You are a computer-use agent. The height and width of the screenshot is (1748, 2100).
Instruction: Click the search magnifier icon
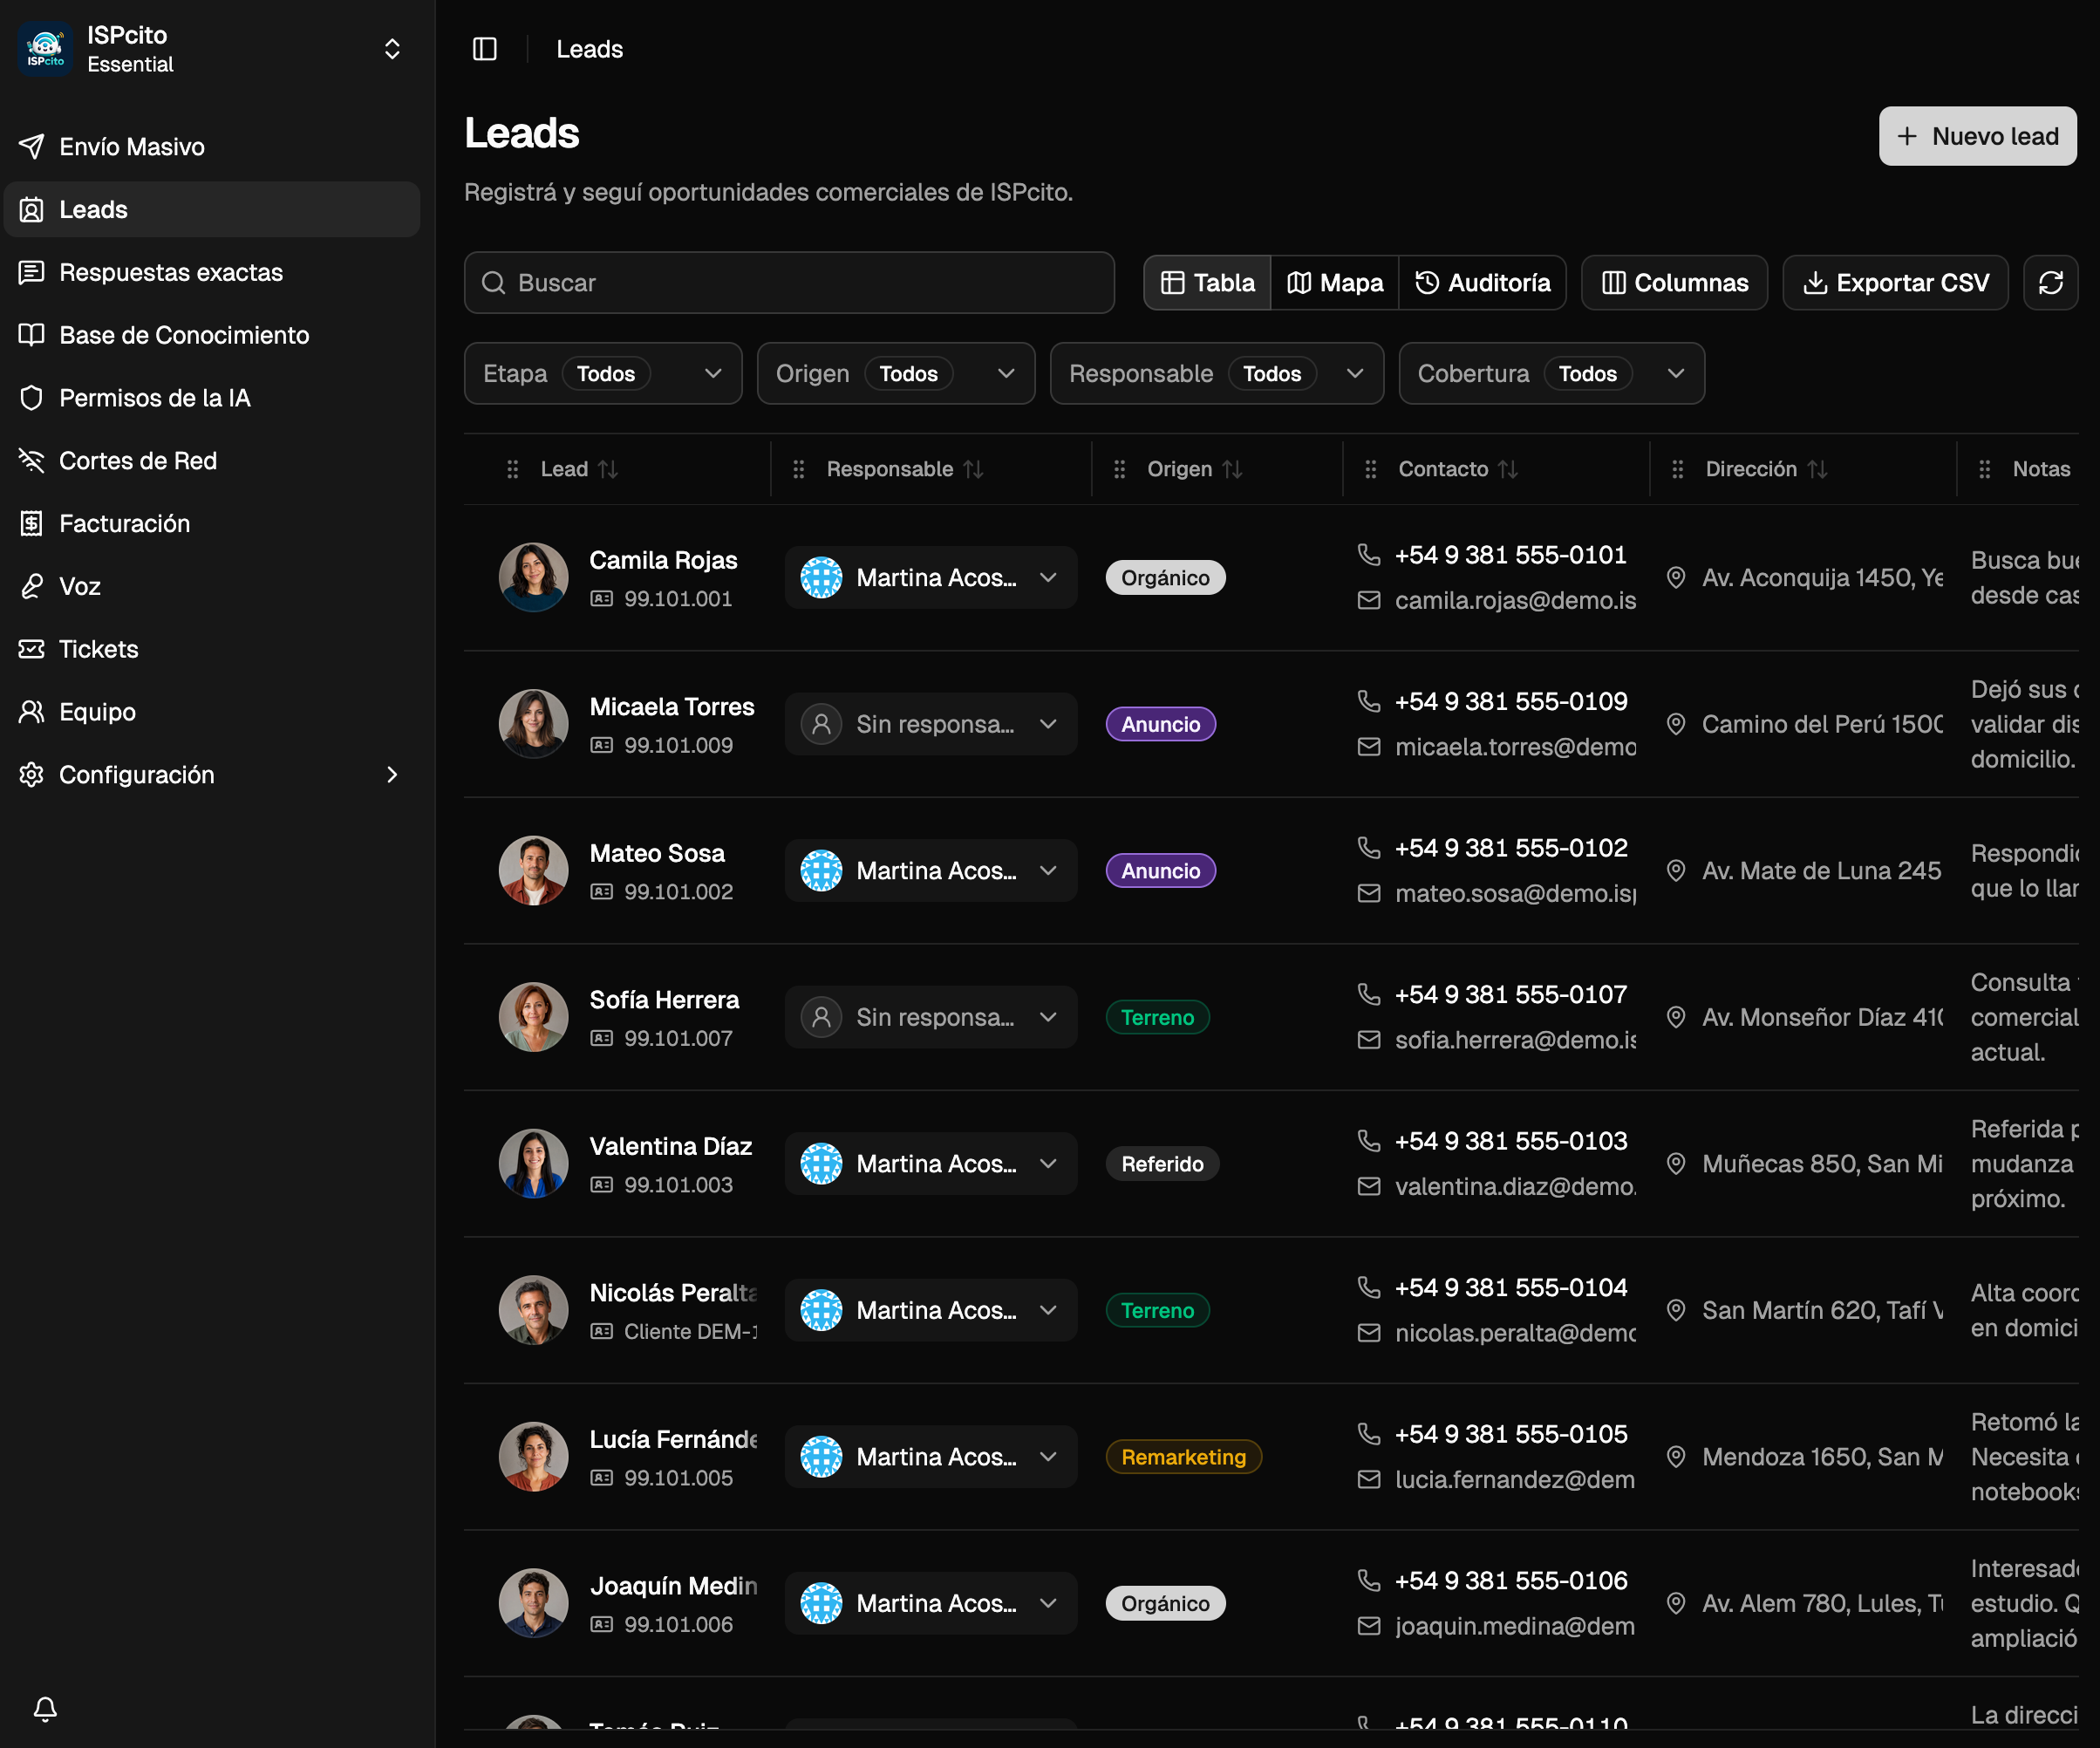tap(493, 283)
